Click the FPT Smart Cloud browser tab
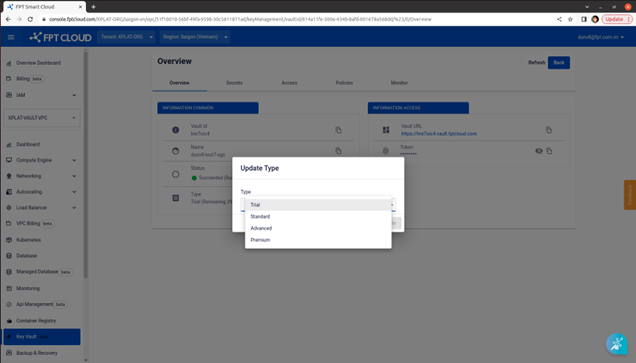636x363 pixels. point(44,7)
